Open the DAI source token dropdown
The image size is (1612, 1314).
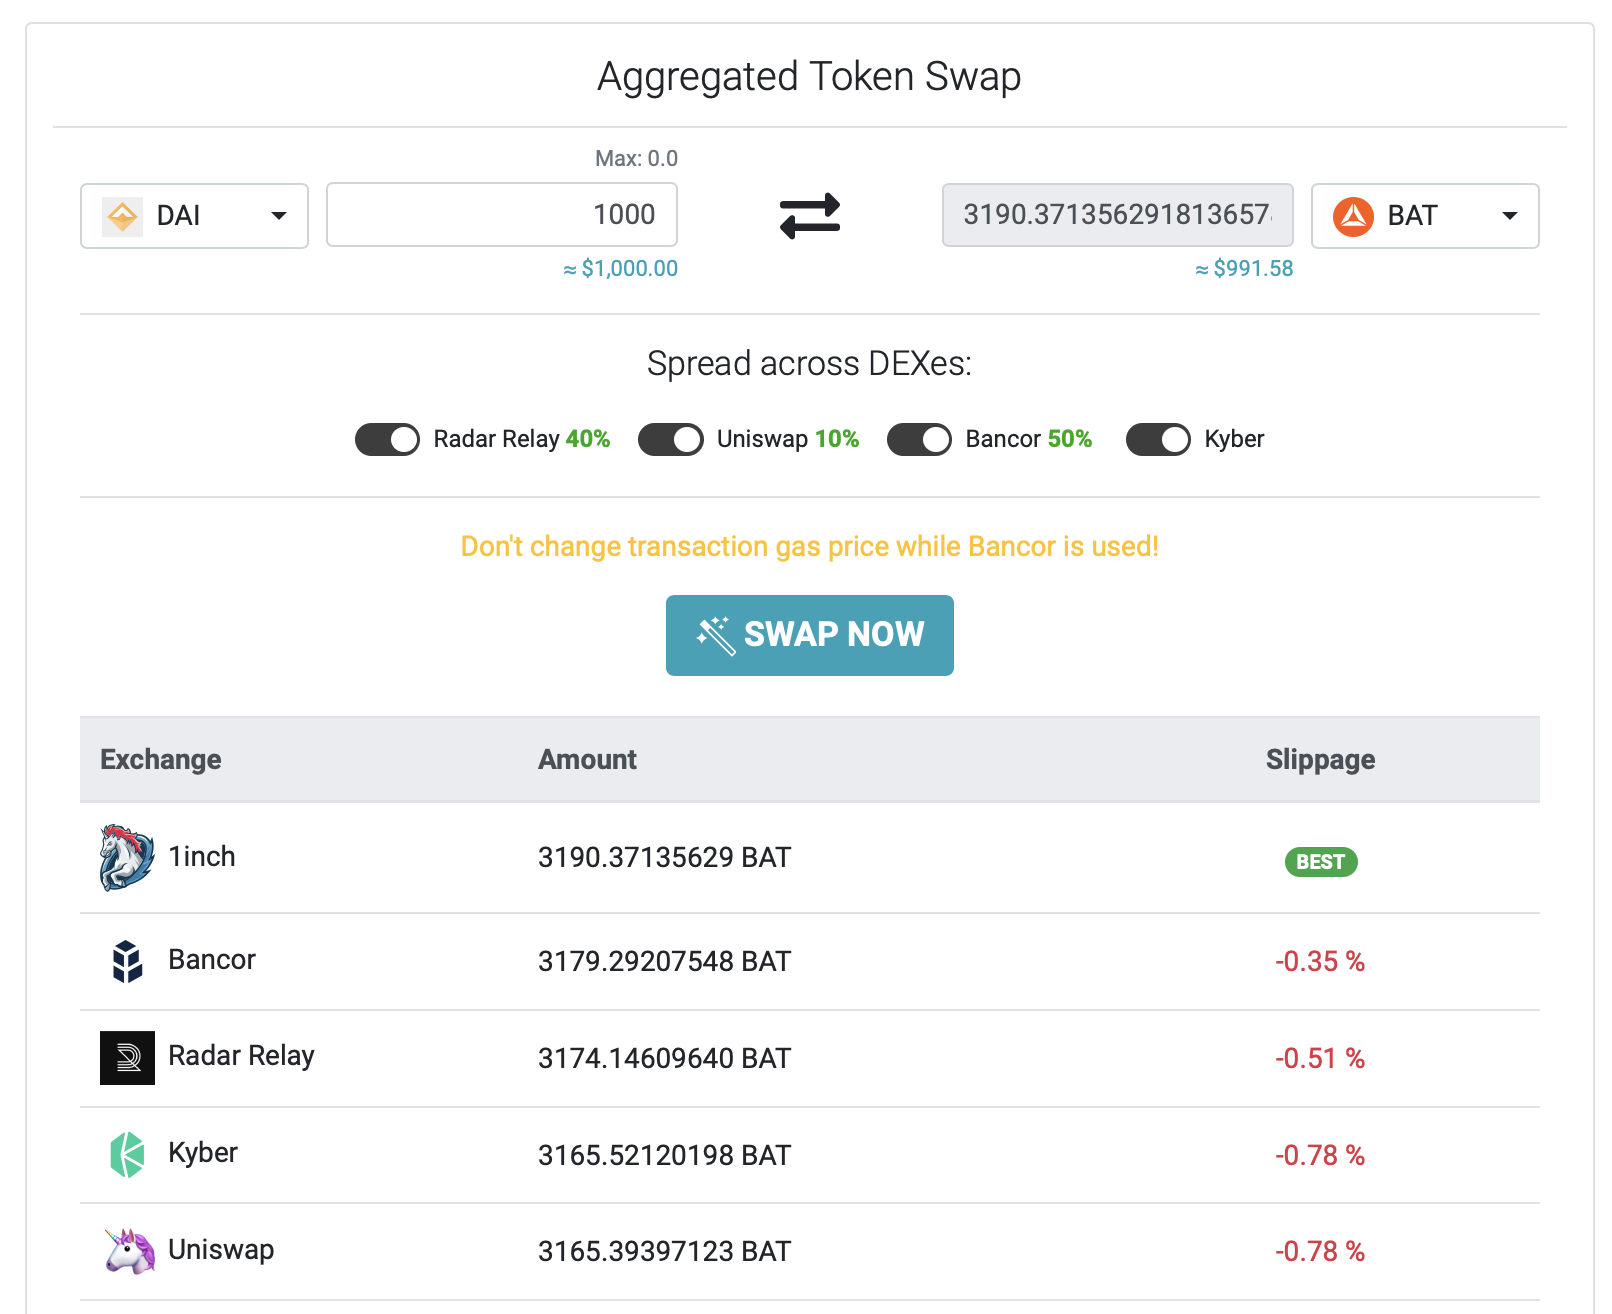tap(194, 216)
